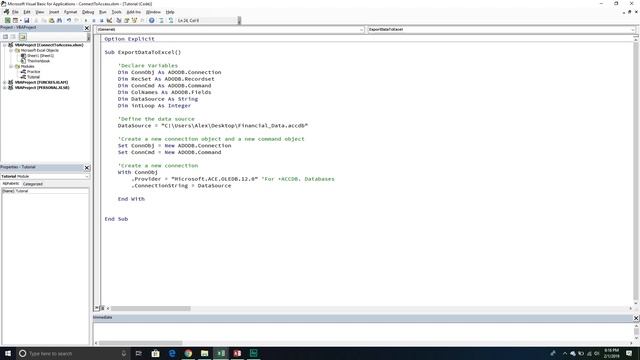Switch to Access from the taskbar
The height and width of the screenshot is (360, 640).
pyautogui.click(x=237, y=353)
